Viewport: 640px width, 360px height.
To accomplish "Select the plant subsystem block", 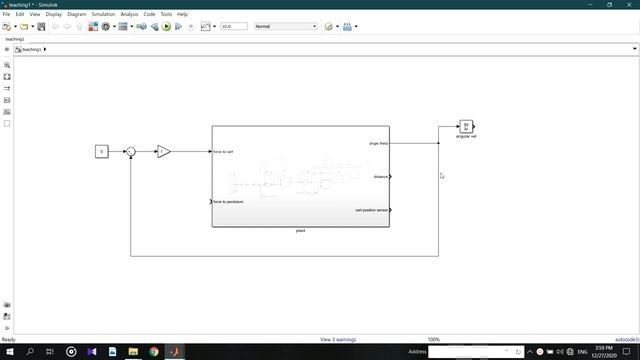I will click(301, 176).
